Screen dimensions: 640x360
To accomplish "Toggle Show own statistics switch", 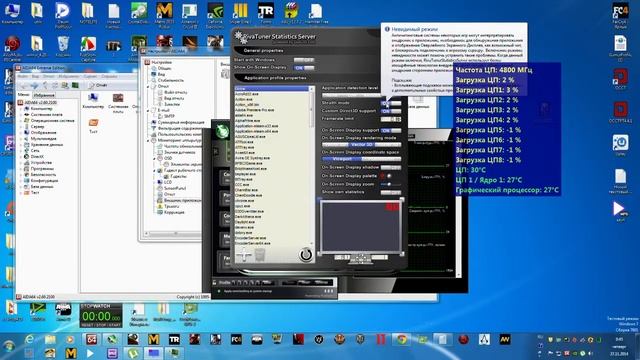I will coord(391,192).
